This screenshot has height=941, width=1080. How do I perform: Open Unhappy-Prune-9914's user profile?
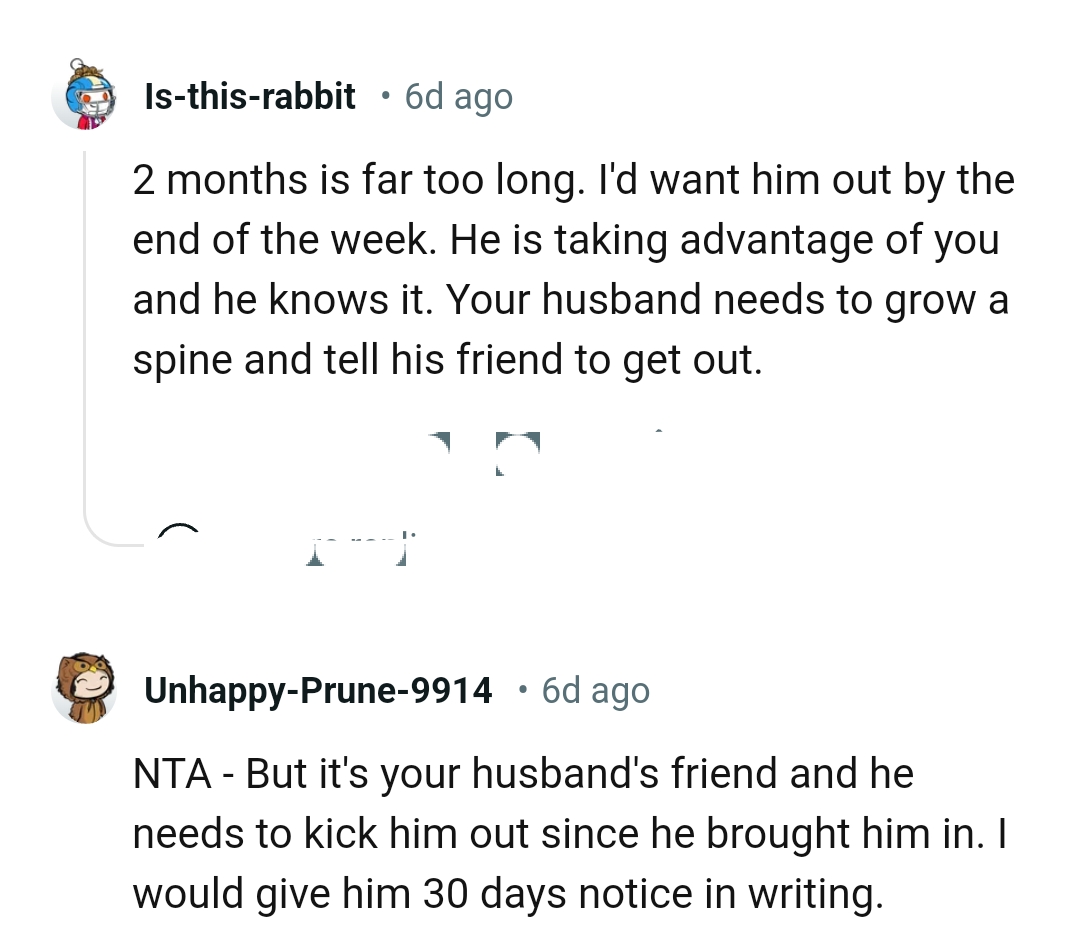[x=318, y=690]
